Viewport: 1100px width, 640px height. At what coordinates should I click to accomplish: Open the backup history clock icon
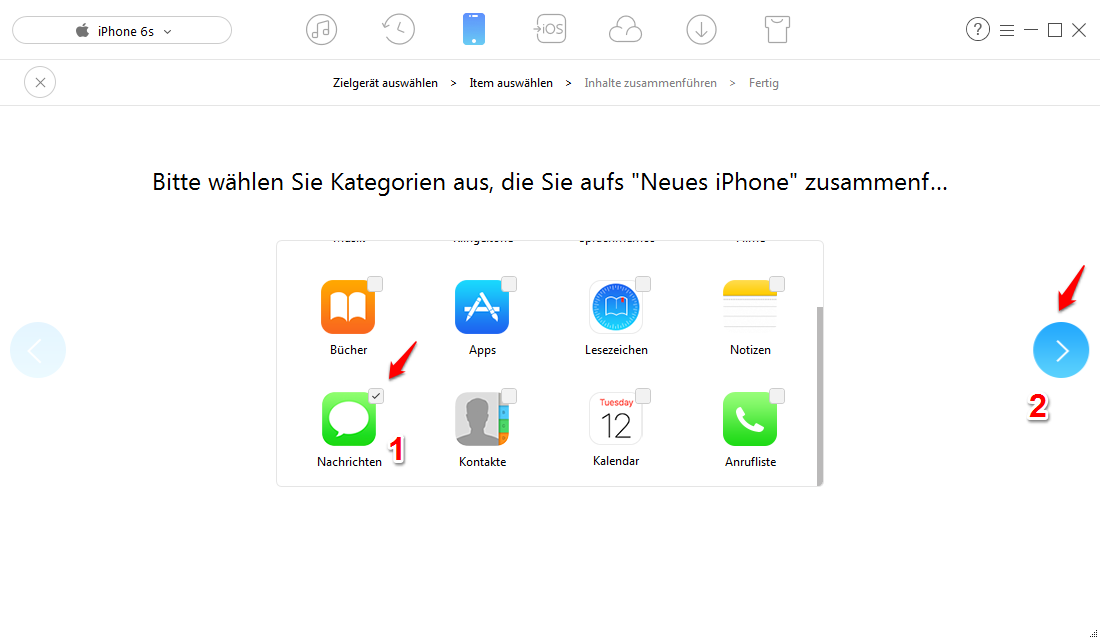click(x=398, y=29)
